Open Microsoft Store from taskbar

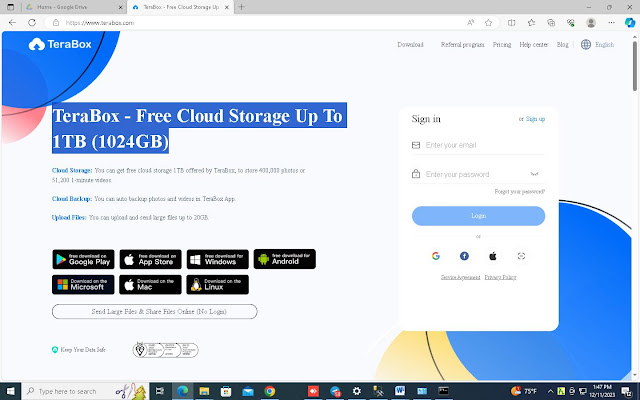(x=226, y=391)
